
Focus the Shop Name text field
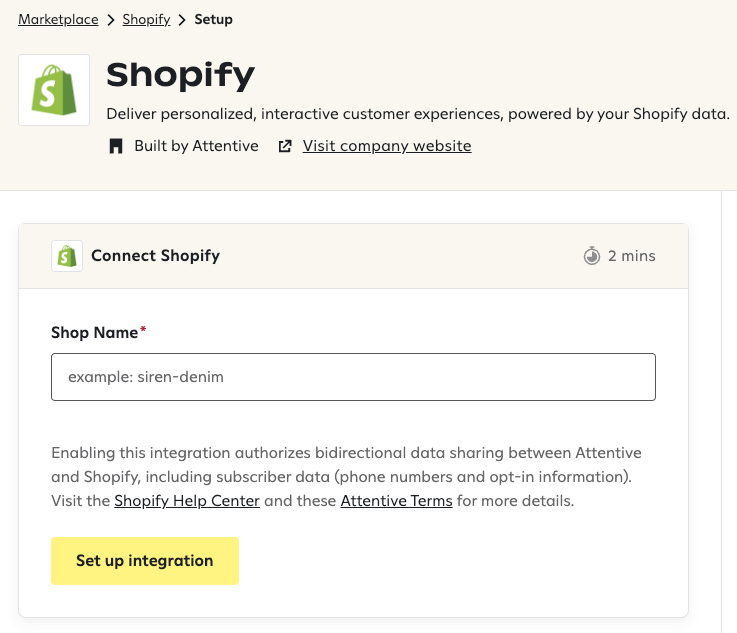353,377
